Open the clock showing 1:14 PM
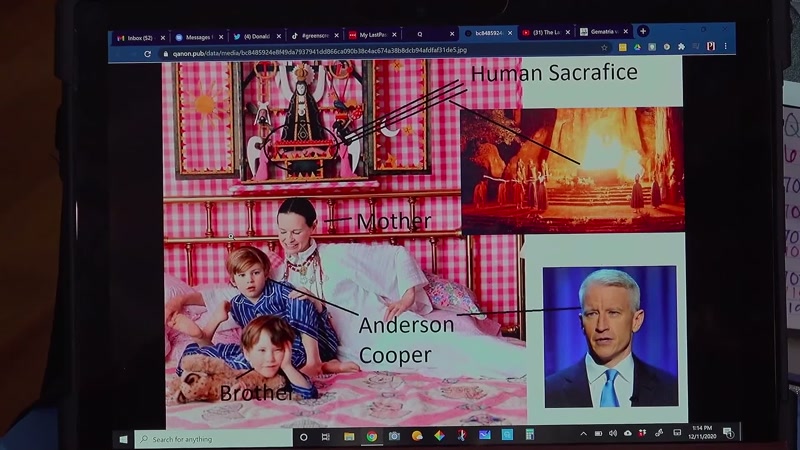 702,432
